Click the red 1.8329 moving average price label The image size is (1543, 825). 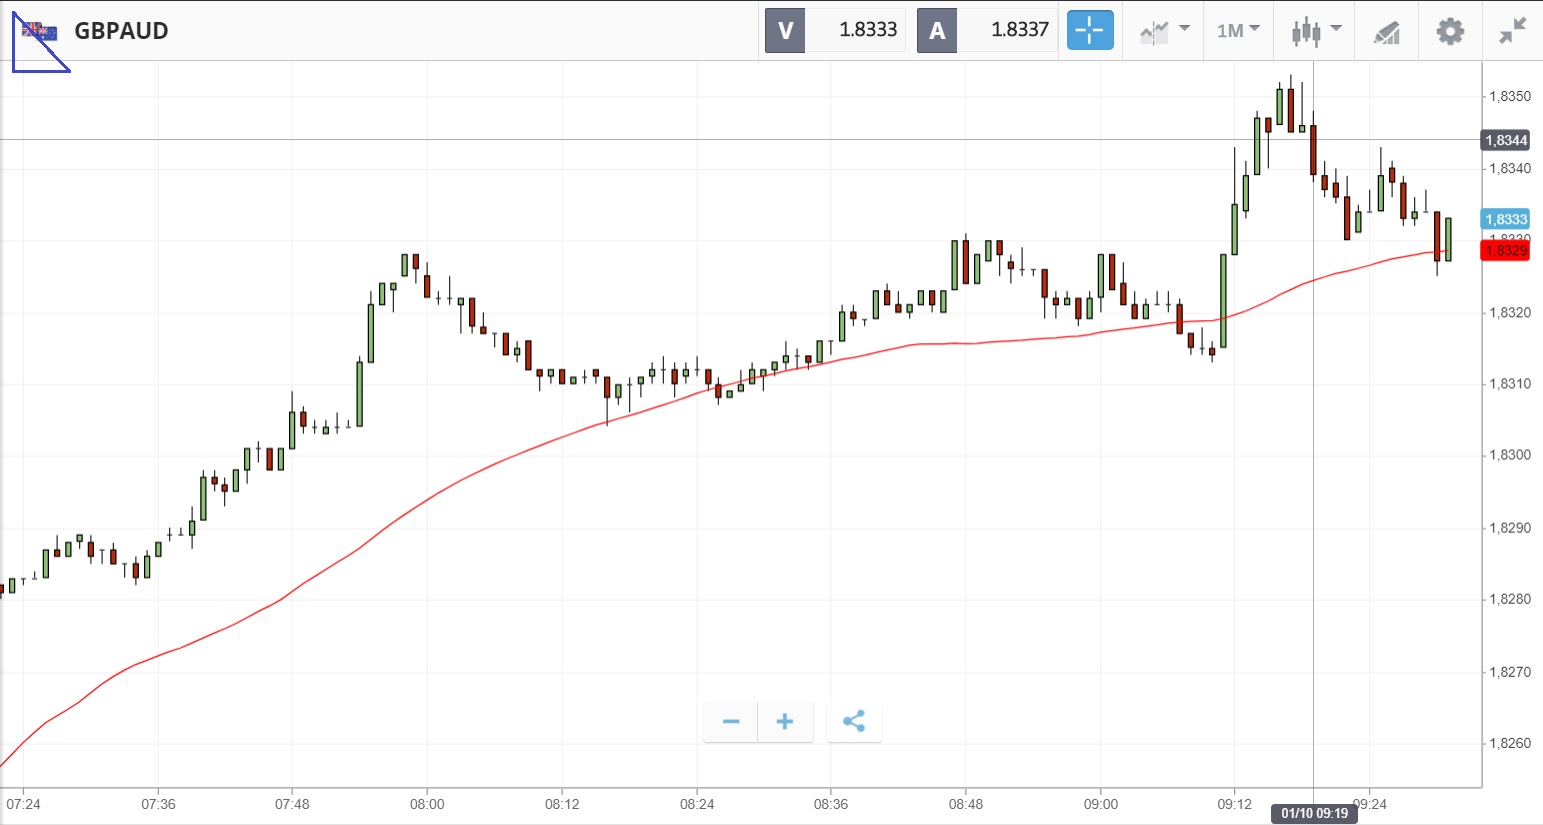coord(1505,250)
